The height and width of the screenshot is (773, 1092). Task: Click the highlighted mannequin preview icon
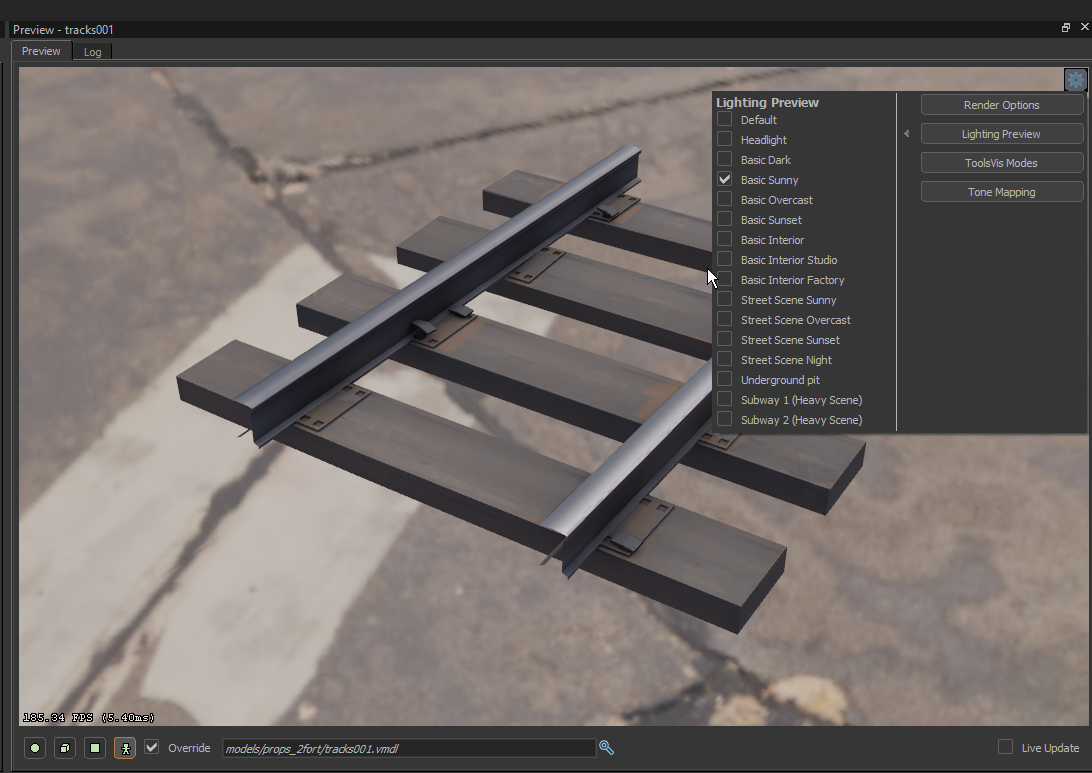pos(124,747)
